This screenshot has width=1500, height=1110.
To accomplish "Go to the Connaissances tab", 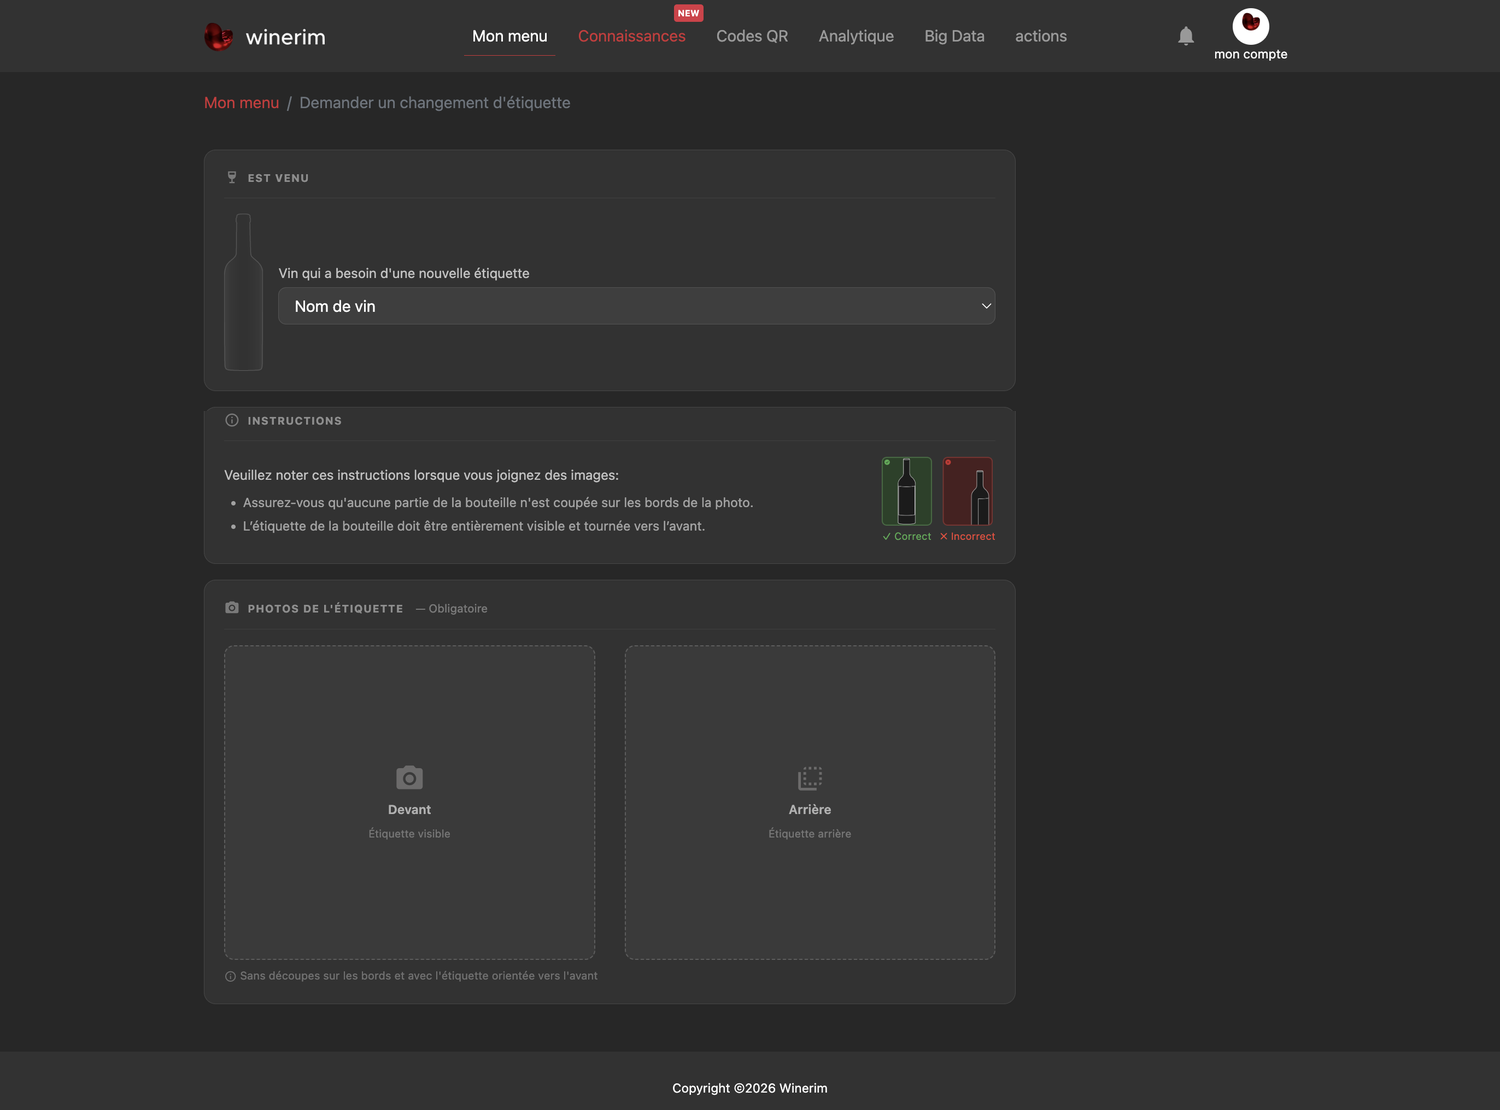I will coord(632,36).
